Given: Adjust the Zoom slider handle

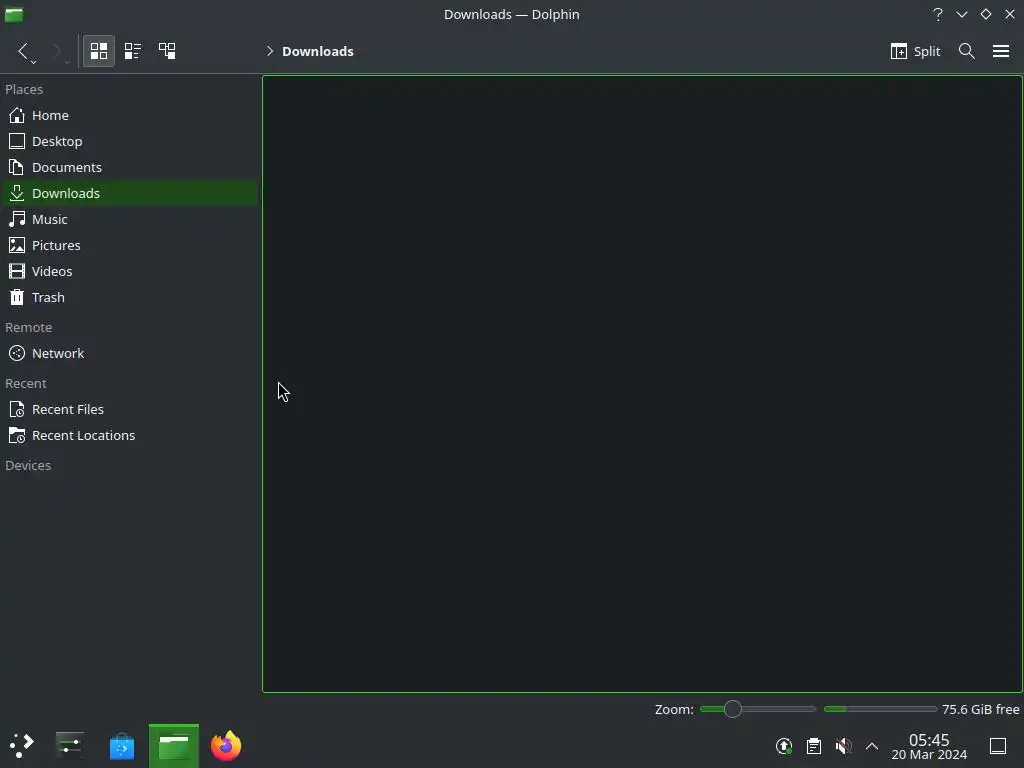Looking at the screenshot, I should pyautogui.click(x=733, y=709).
